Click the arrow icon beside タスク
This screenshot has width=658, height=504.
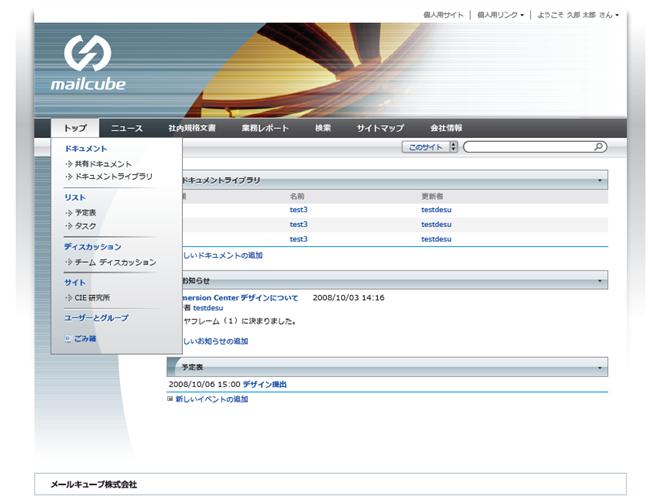coord(68,227)
